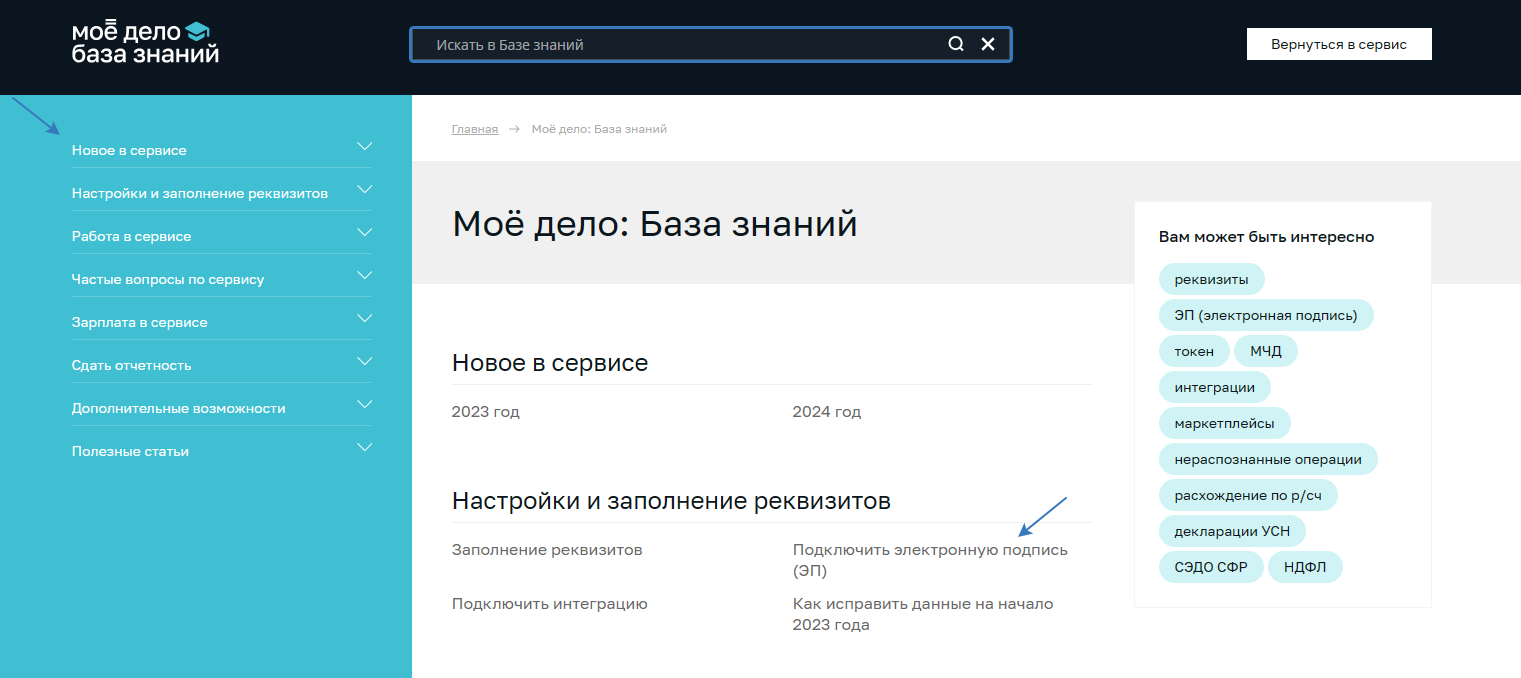Select the ЭП (электронная подпись) tag
The height and width of the screenshot is (678, 1521).
[1266, 315]
